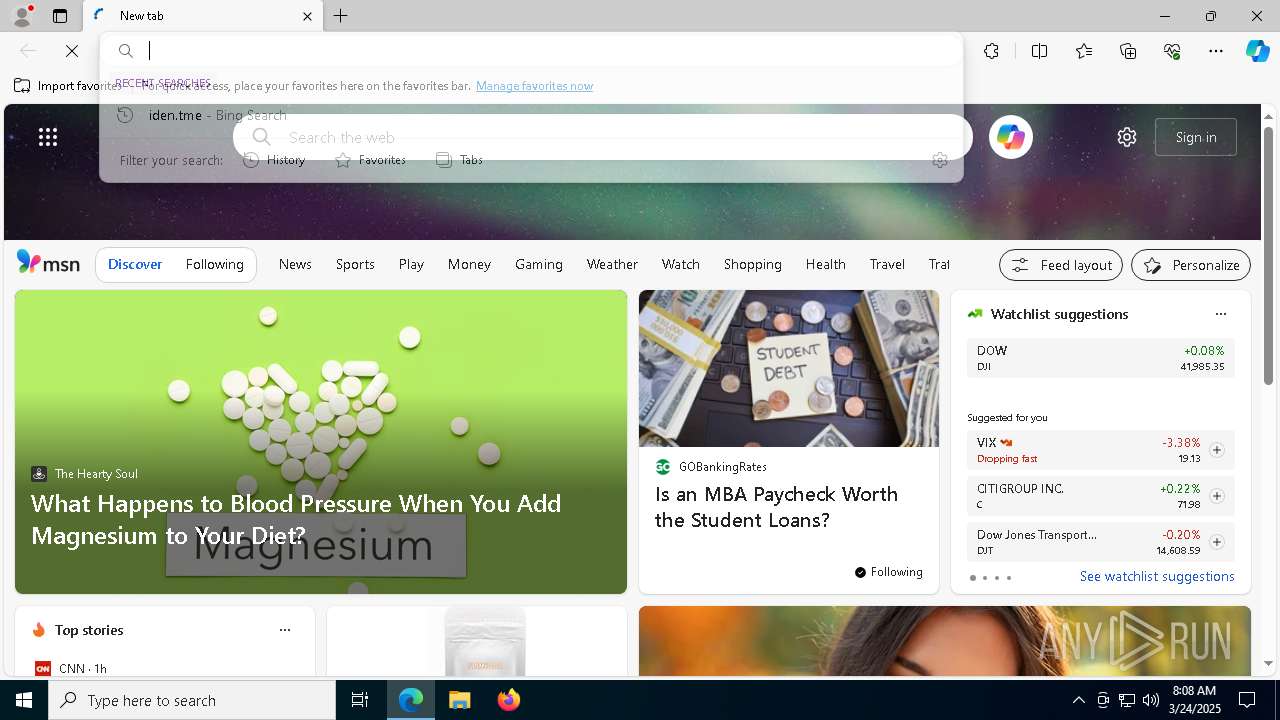Screen dimensions: 1280x720
Task: Open the clock and date flyout
Action: [1193, 700]
